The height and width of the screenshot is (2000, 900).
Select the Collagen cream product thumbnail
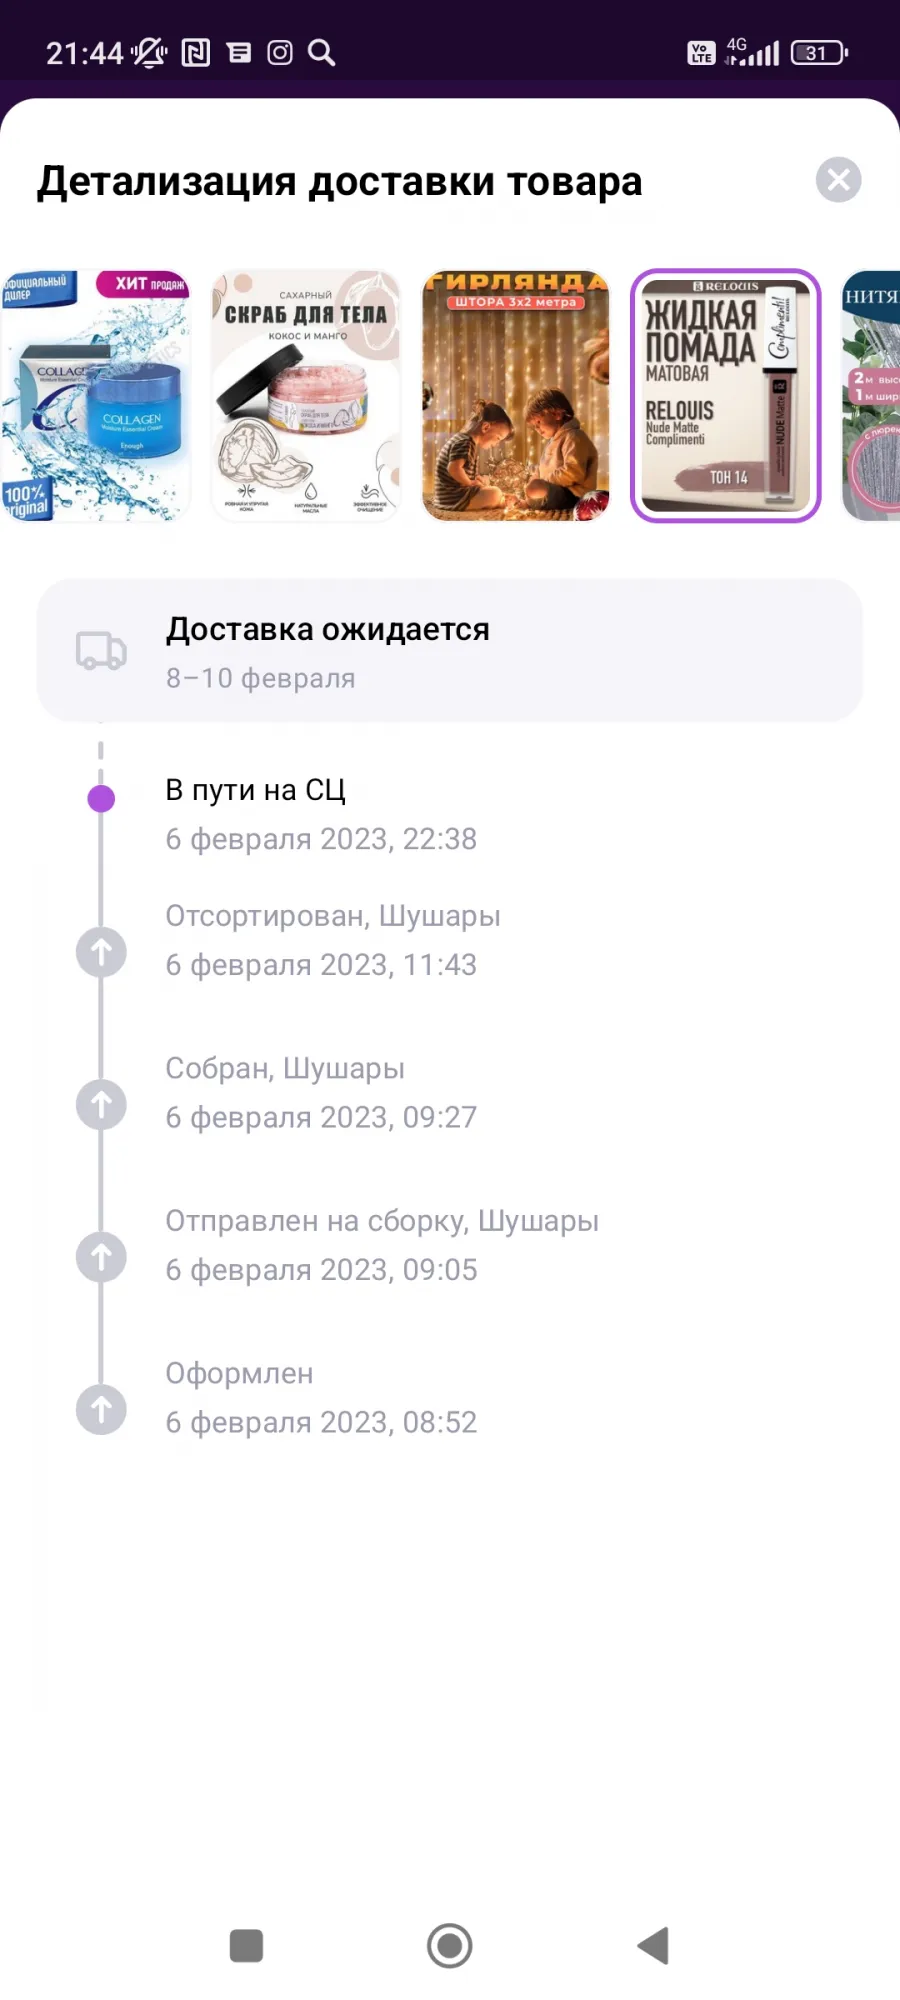point(94,396)
